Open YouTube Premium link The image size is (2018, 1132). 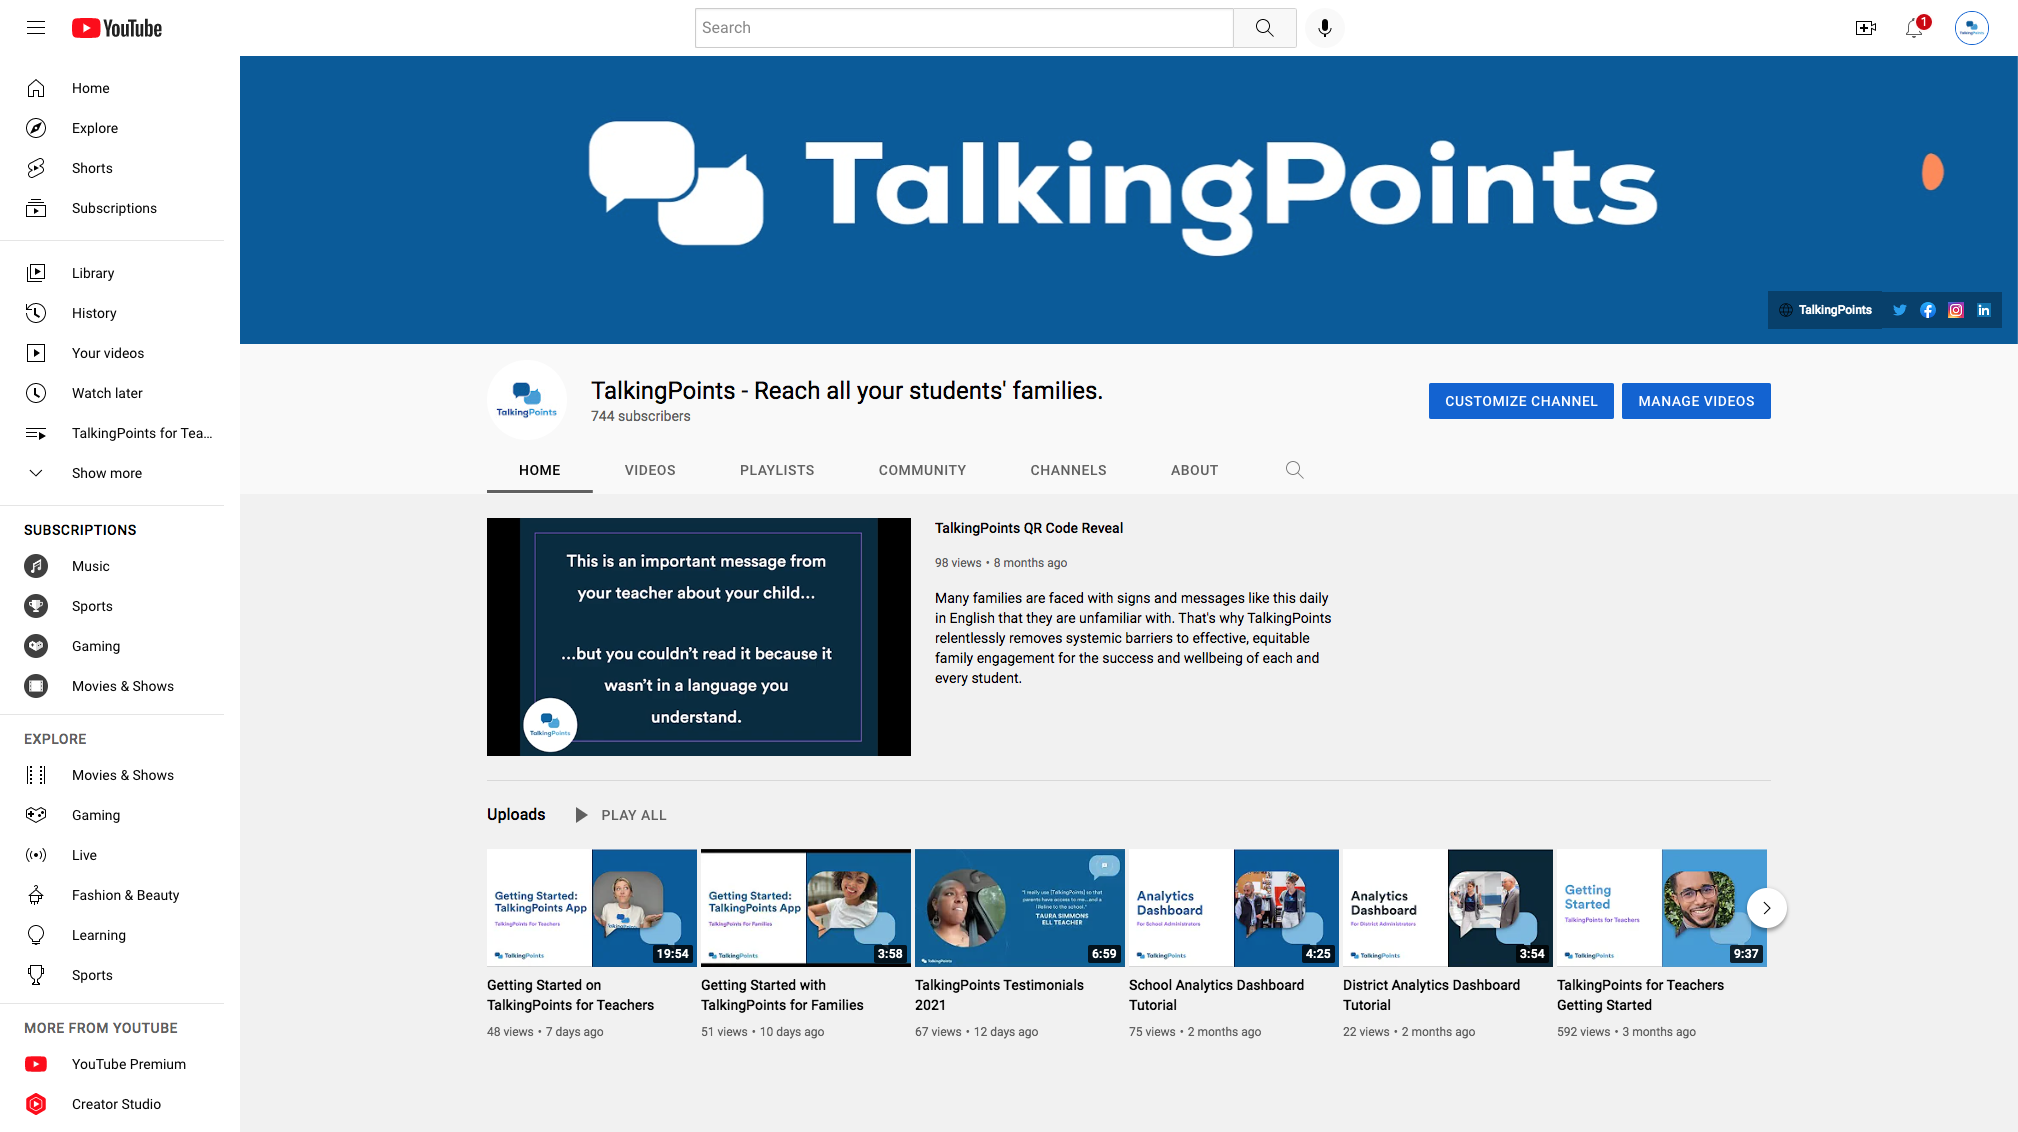[112, 1064]
